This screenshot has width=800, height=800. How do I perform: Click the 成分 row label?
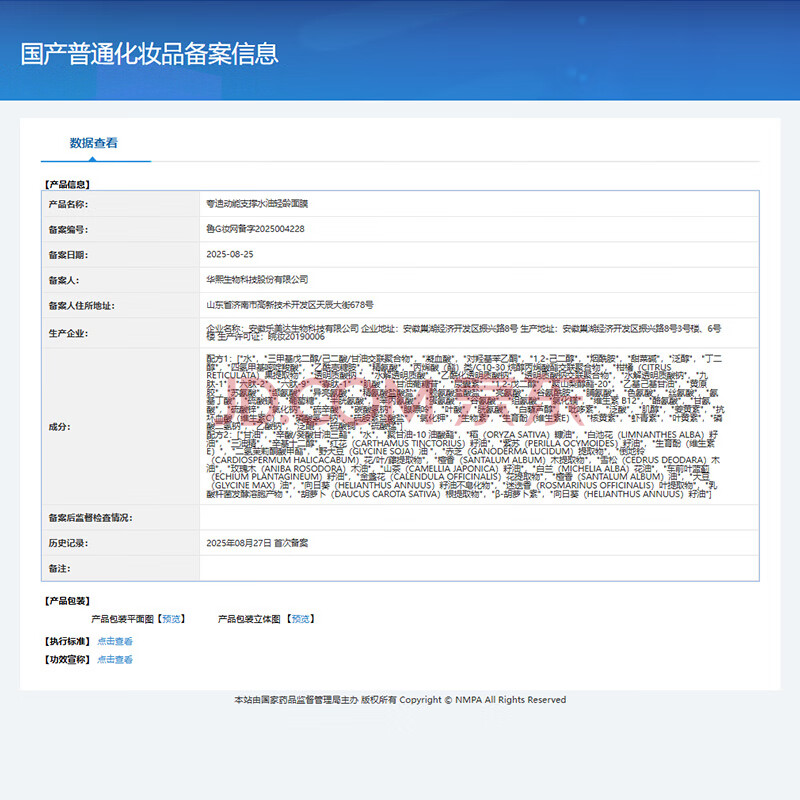(x=60, y=427)
